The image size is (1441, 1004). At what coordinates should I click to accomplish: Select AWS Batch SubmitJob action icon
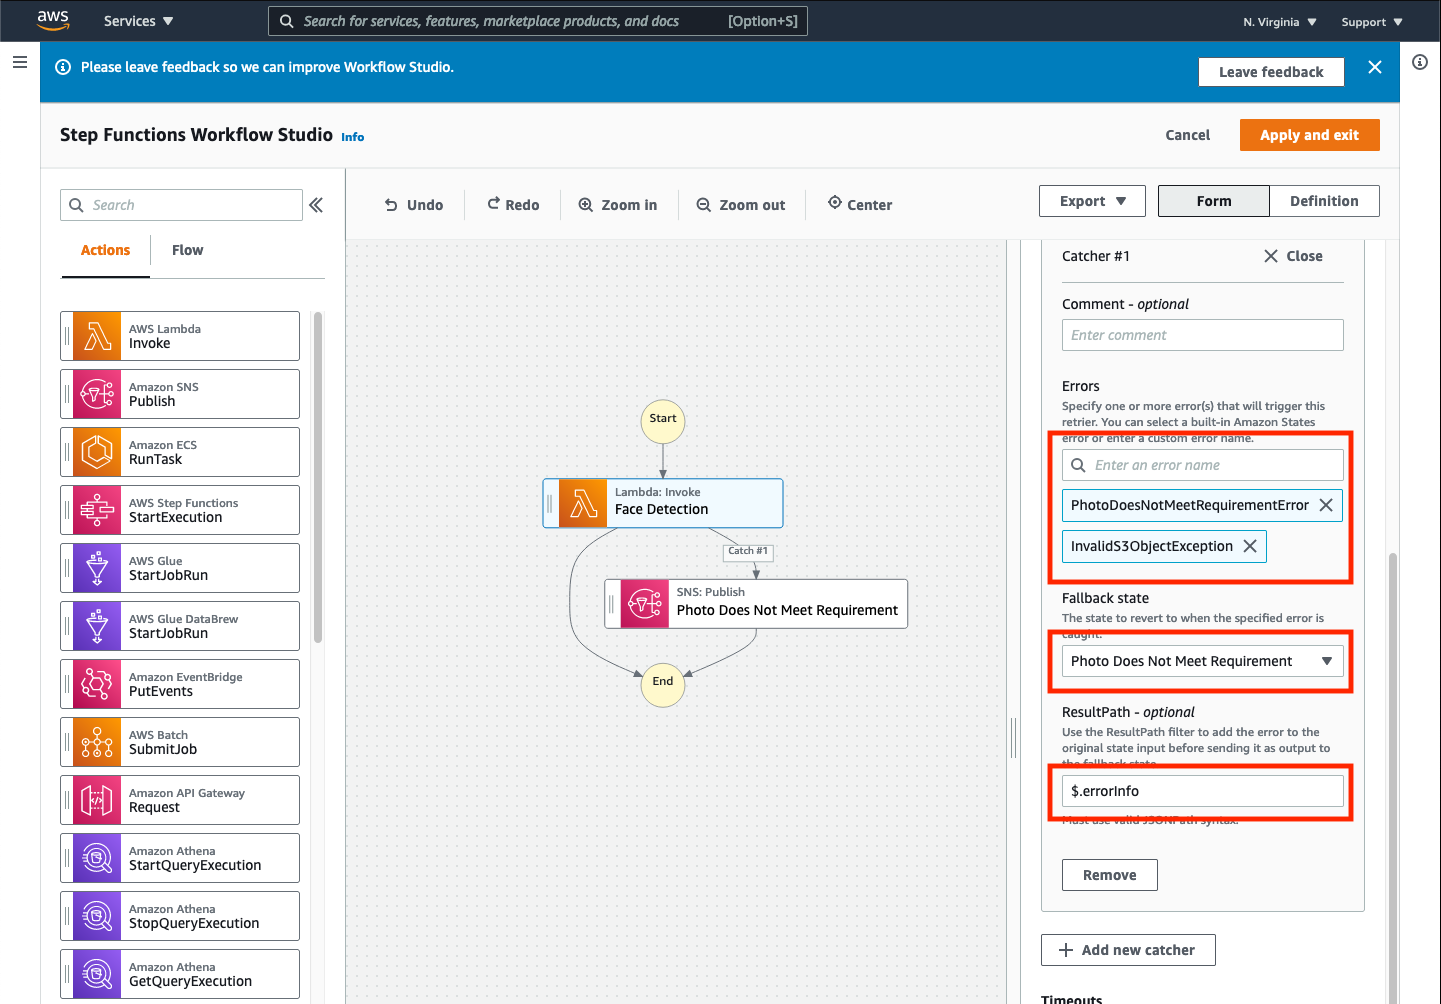coord(97,742)
